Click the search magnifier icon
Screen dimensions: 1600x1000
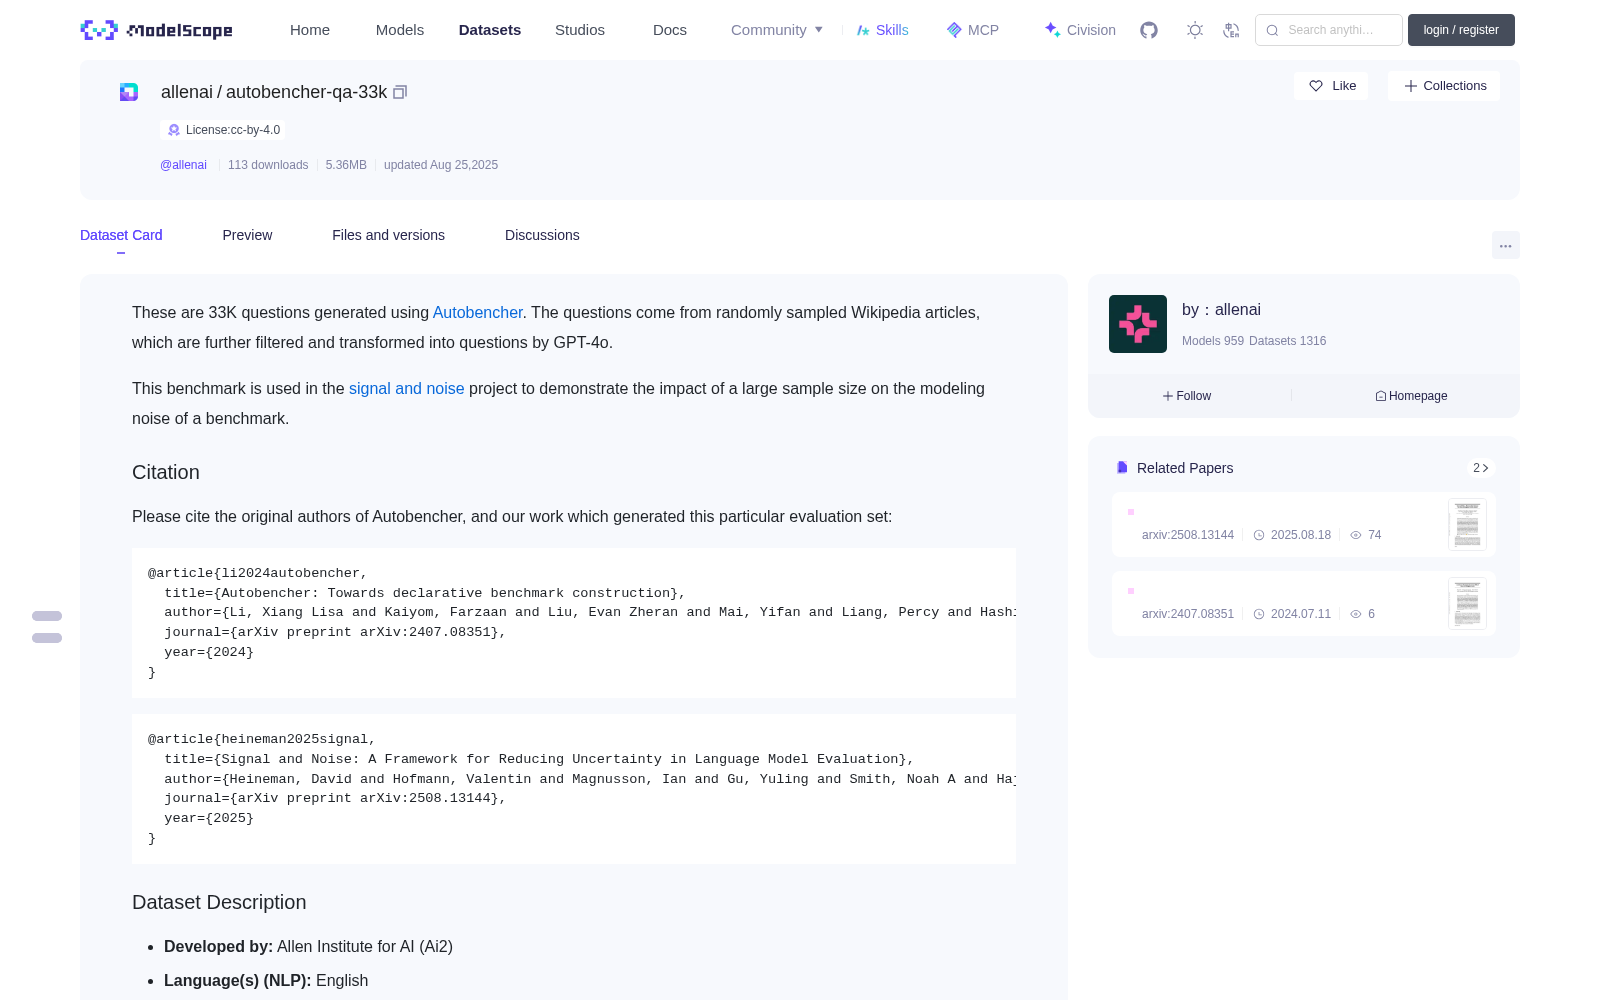coord(1272,30)
